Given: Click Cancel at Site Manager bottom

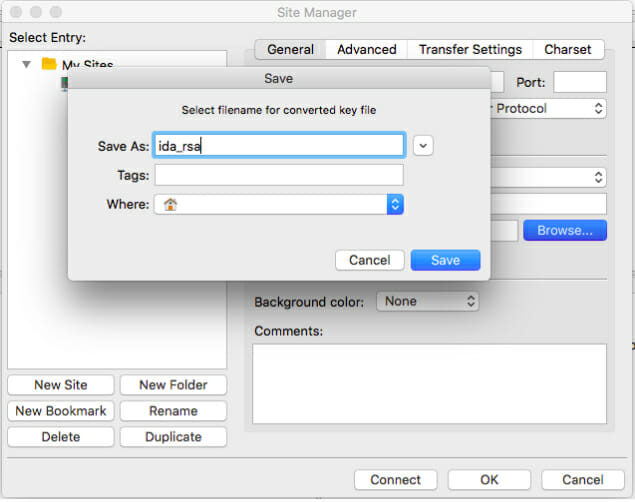Looking at the screenshot, I should (583, 480).
